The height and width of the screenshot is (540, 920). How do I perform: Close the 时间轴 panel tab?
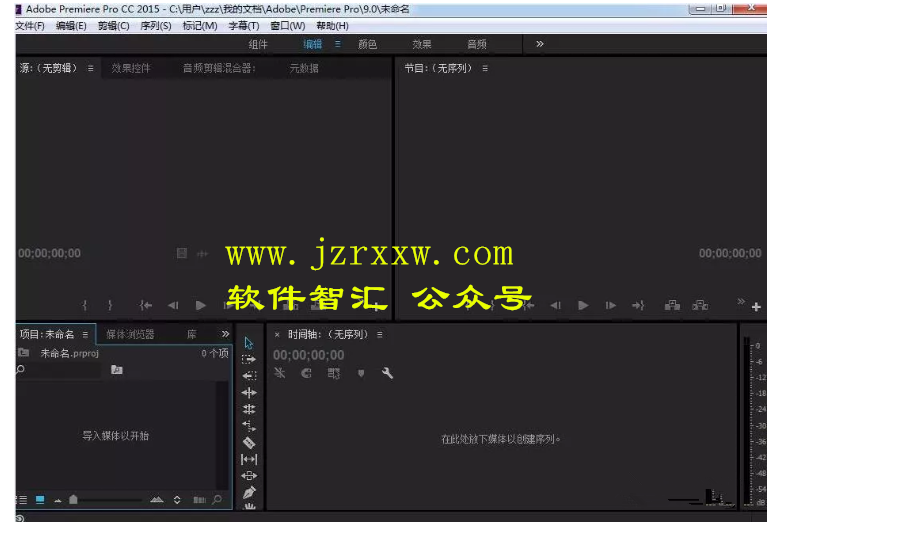277,335
